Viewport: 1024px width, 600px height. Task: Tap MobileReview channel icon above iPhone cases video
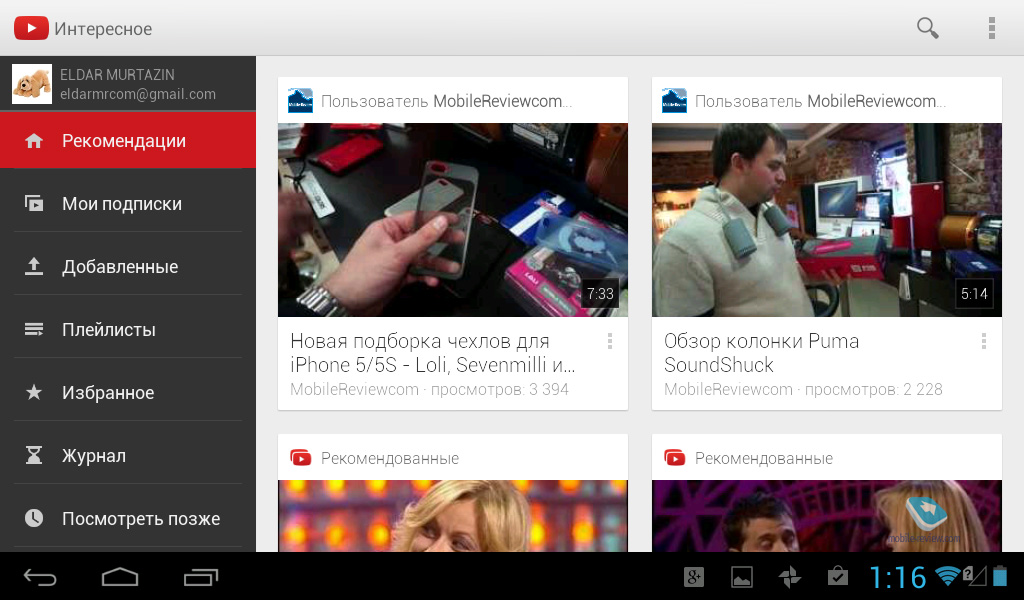pyautogui.click(x=300, y=101)
